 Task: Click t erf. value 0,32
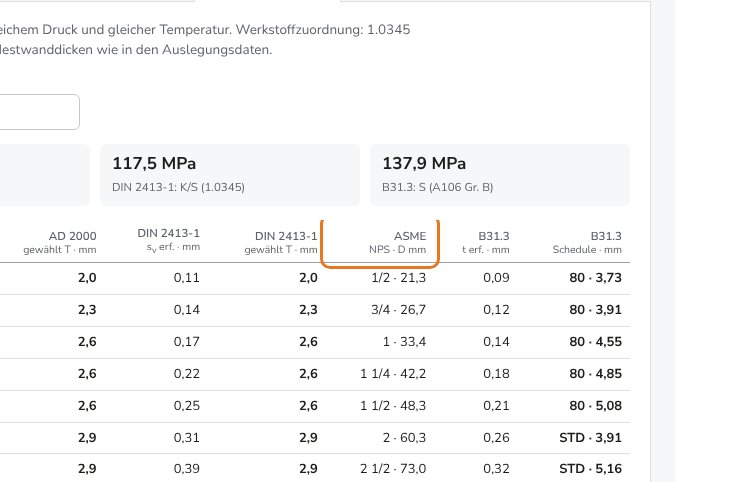click(496, 469)
